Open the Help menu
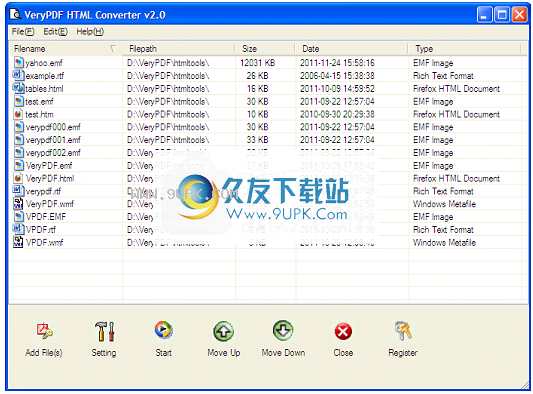Image resolution: width=533 pixels, height=394 pixels. [x=90, y=32]
